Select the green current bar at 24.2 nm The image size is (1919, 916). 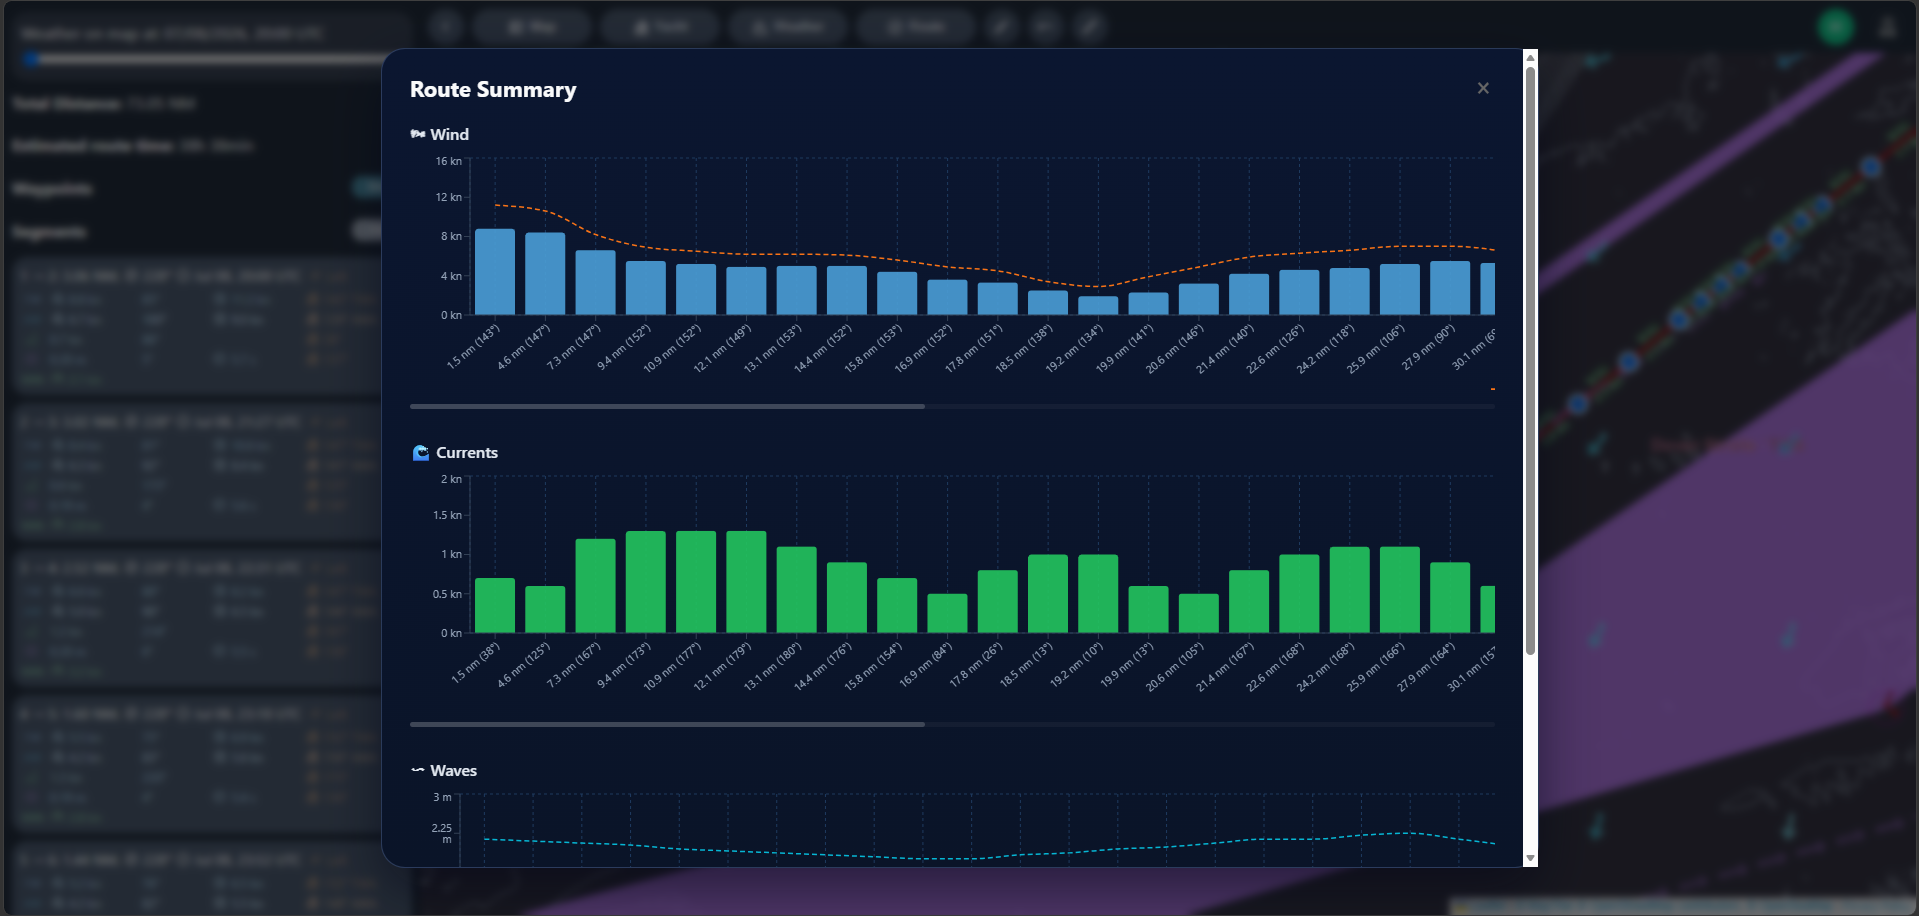pyautogui.click(x=1349, y=590)
